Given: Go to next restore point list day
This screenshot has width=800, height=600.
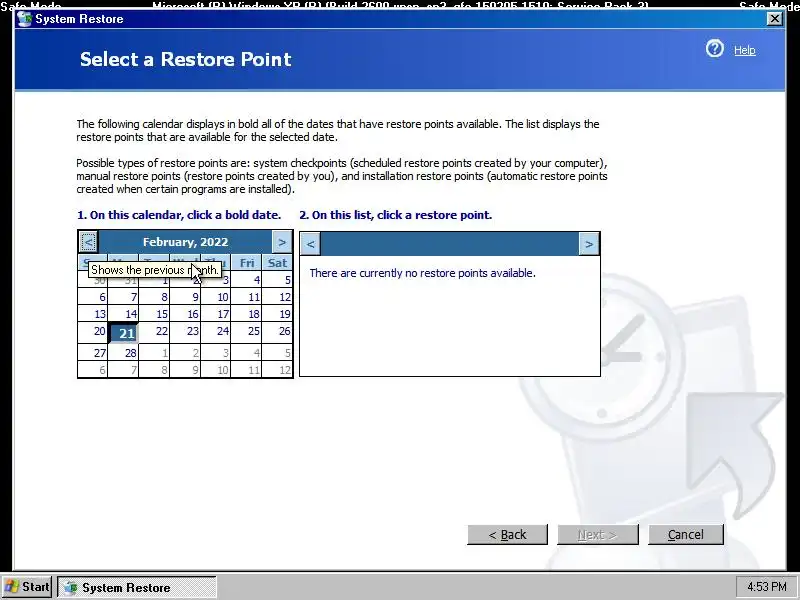Looking at the screenshot, I should click(x=589, y=244).
